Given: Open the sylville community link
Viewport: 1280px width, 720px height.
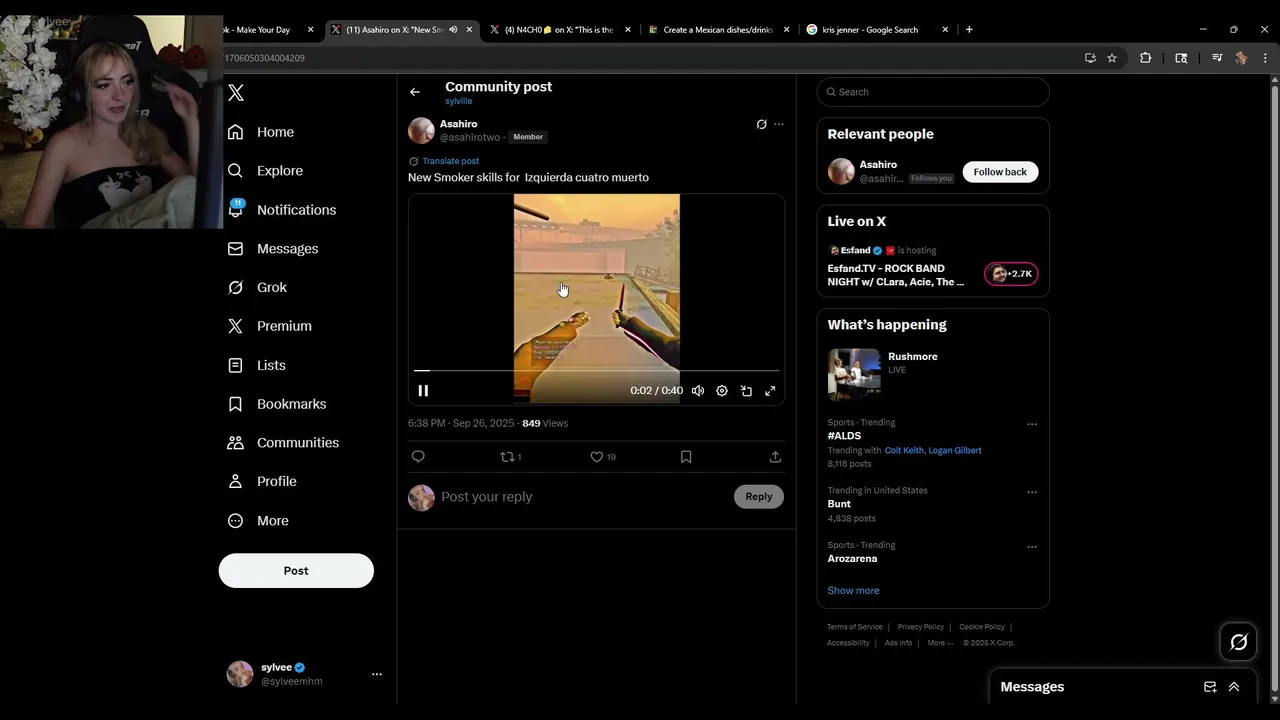Looking at the screenshot, I should 459,101.
